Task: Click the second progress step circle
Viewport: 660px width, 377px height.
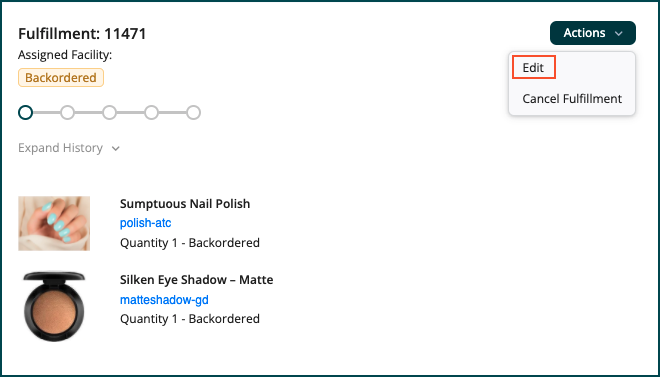Action: point(67,113)
